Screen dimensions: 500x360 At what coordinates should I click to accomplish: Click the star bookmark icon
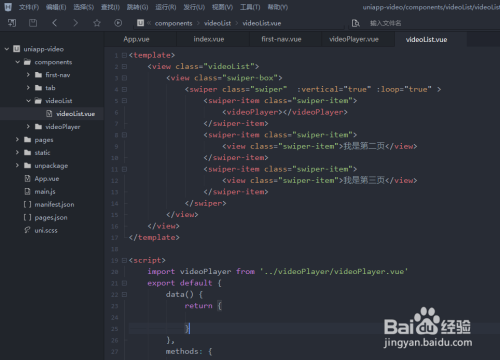(97, 23)
